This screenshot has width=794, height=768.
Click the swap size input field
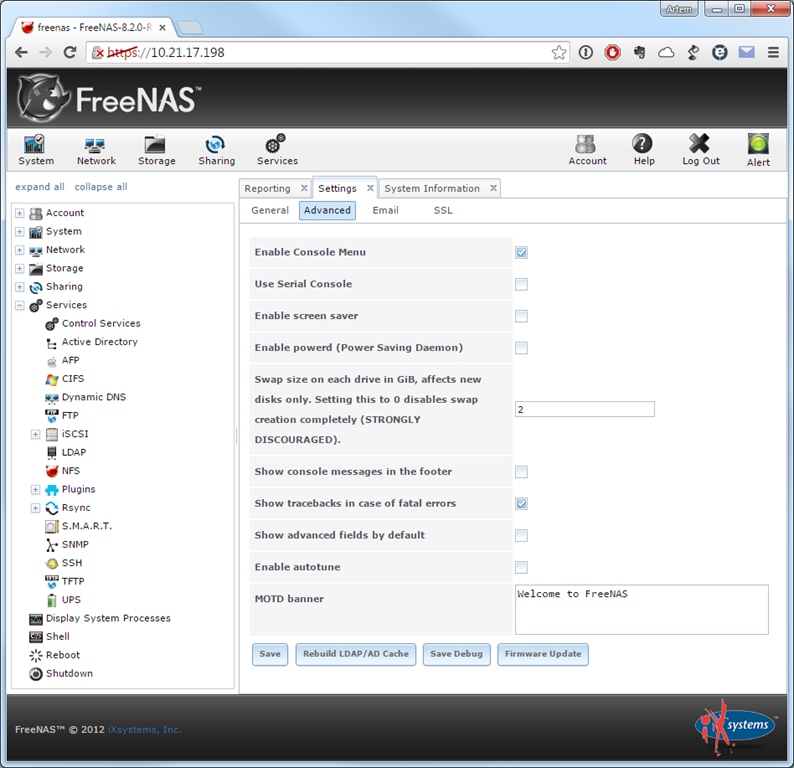pos(585,409)
